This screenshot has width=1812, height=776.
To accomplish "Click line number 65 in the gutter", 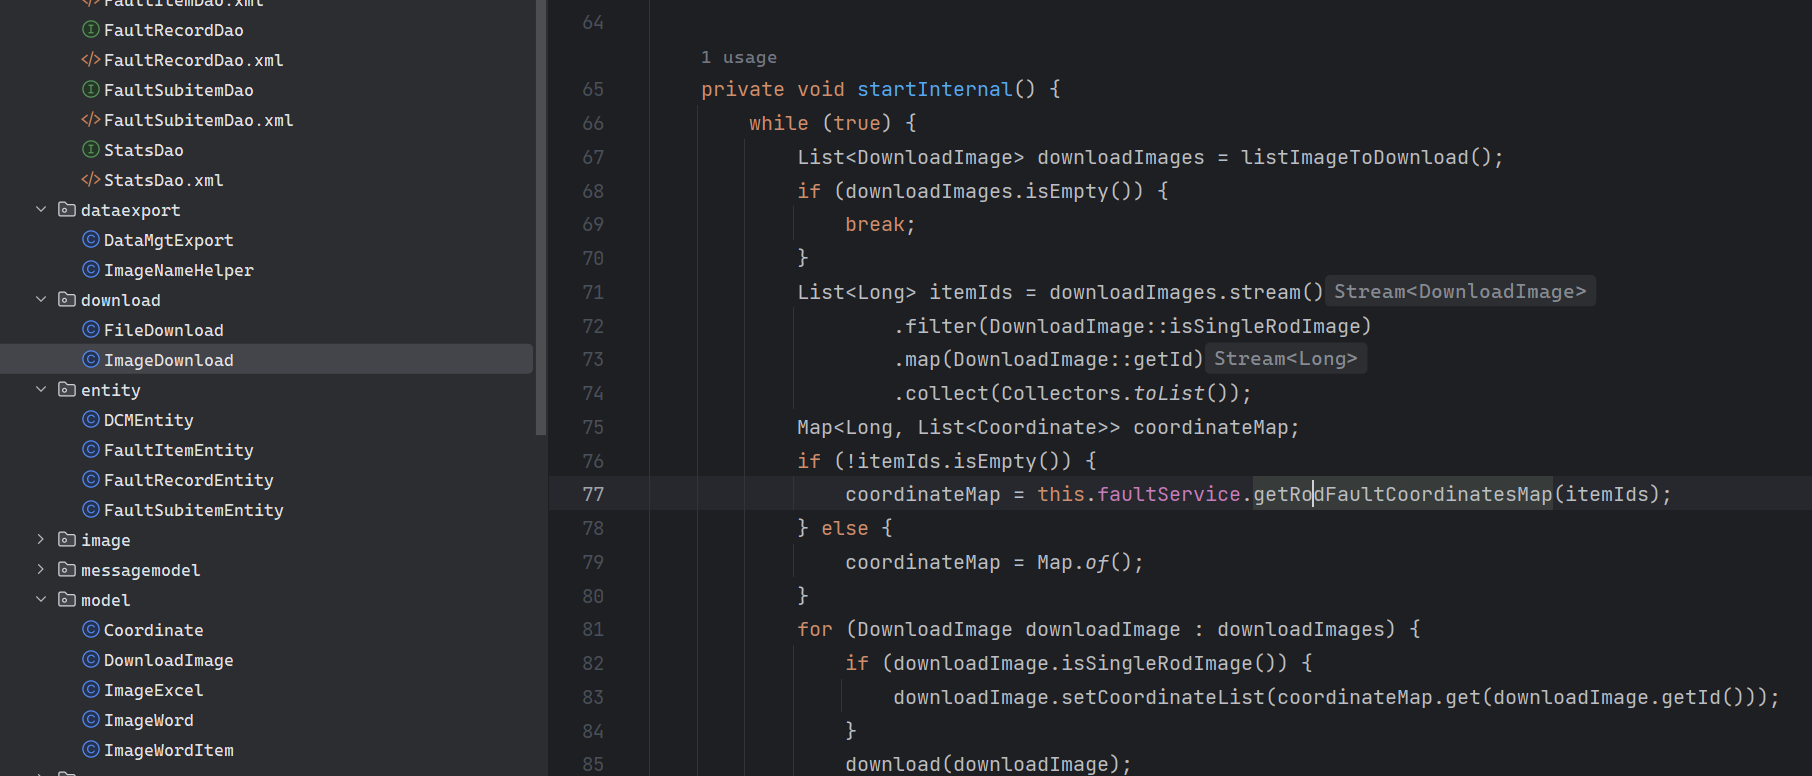I will tap(593, 89).
